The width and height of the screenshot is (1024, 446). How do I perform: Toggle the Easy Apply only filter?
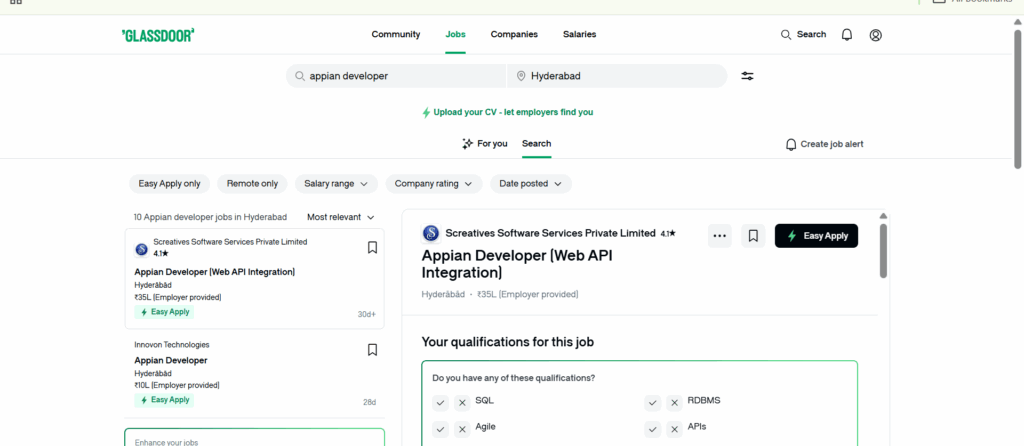tap(169, 184)
